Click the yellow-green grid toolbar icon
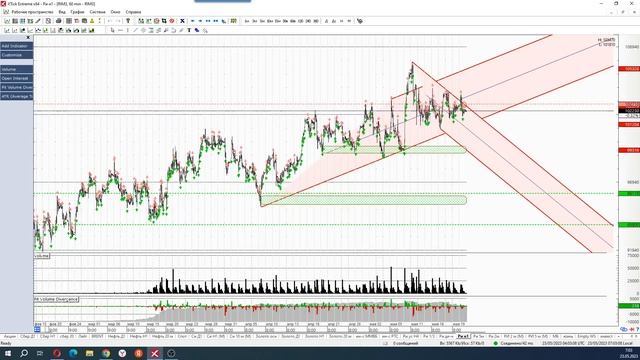The width and height of the screenshot is (640, 360). (x=233, y=21)
